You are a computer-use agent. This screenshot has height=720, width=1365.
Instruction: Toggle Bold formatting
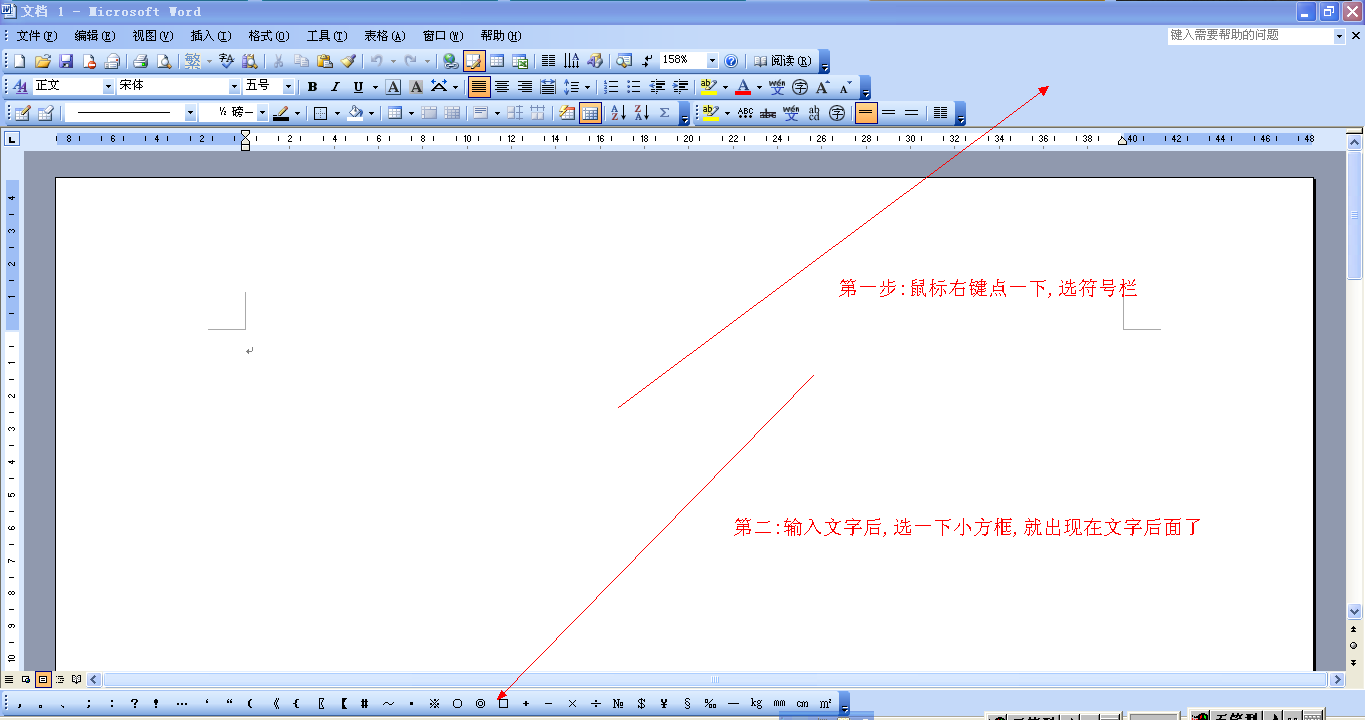[x=312, y=87]
